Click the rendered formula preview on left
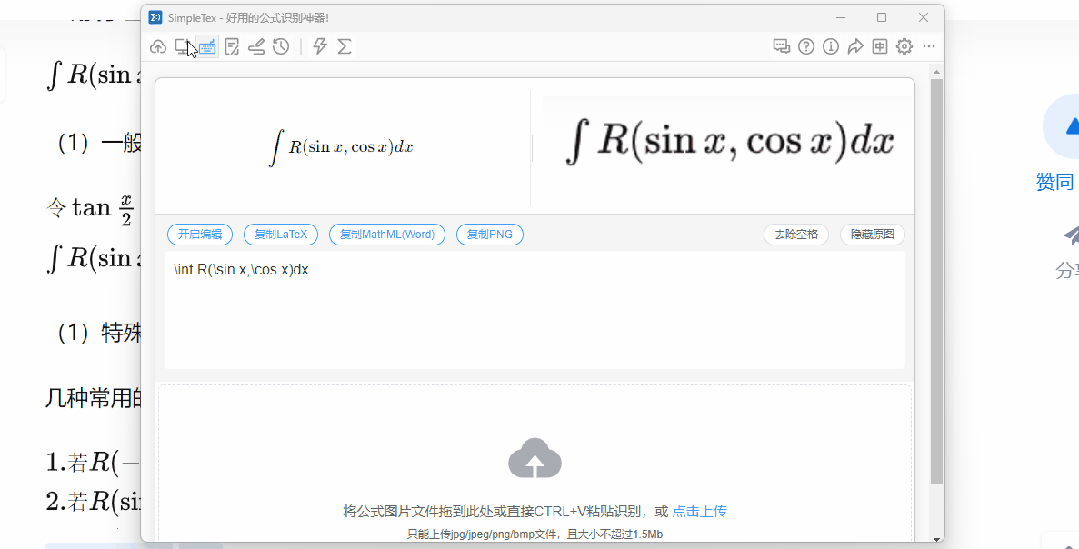This screenshot has height=549, width=1079. (341, 148)
